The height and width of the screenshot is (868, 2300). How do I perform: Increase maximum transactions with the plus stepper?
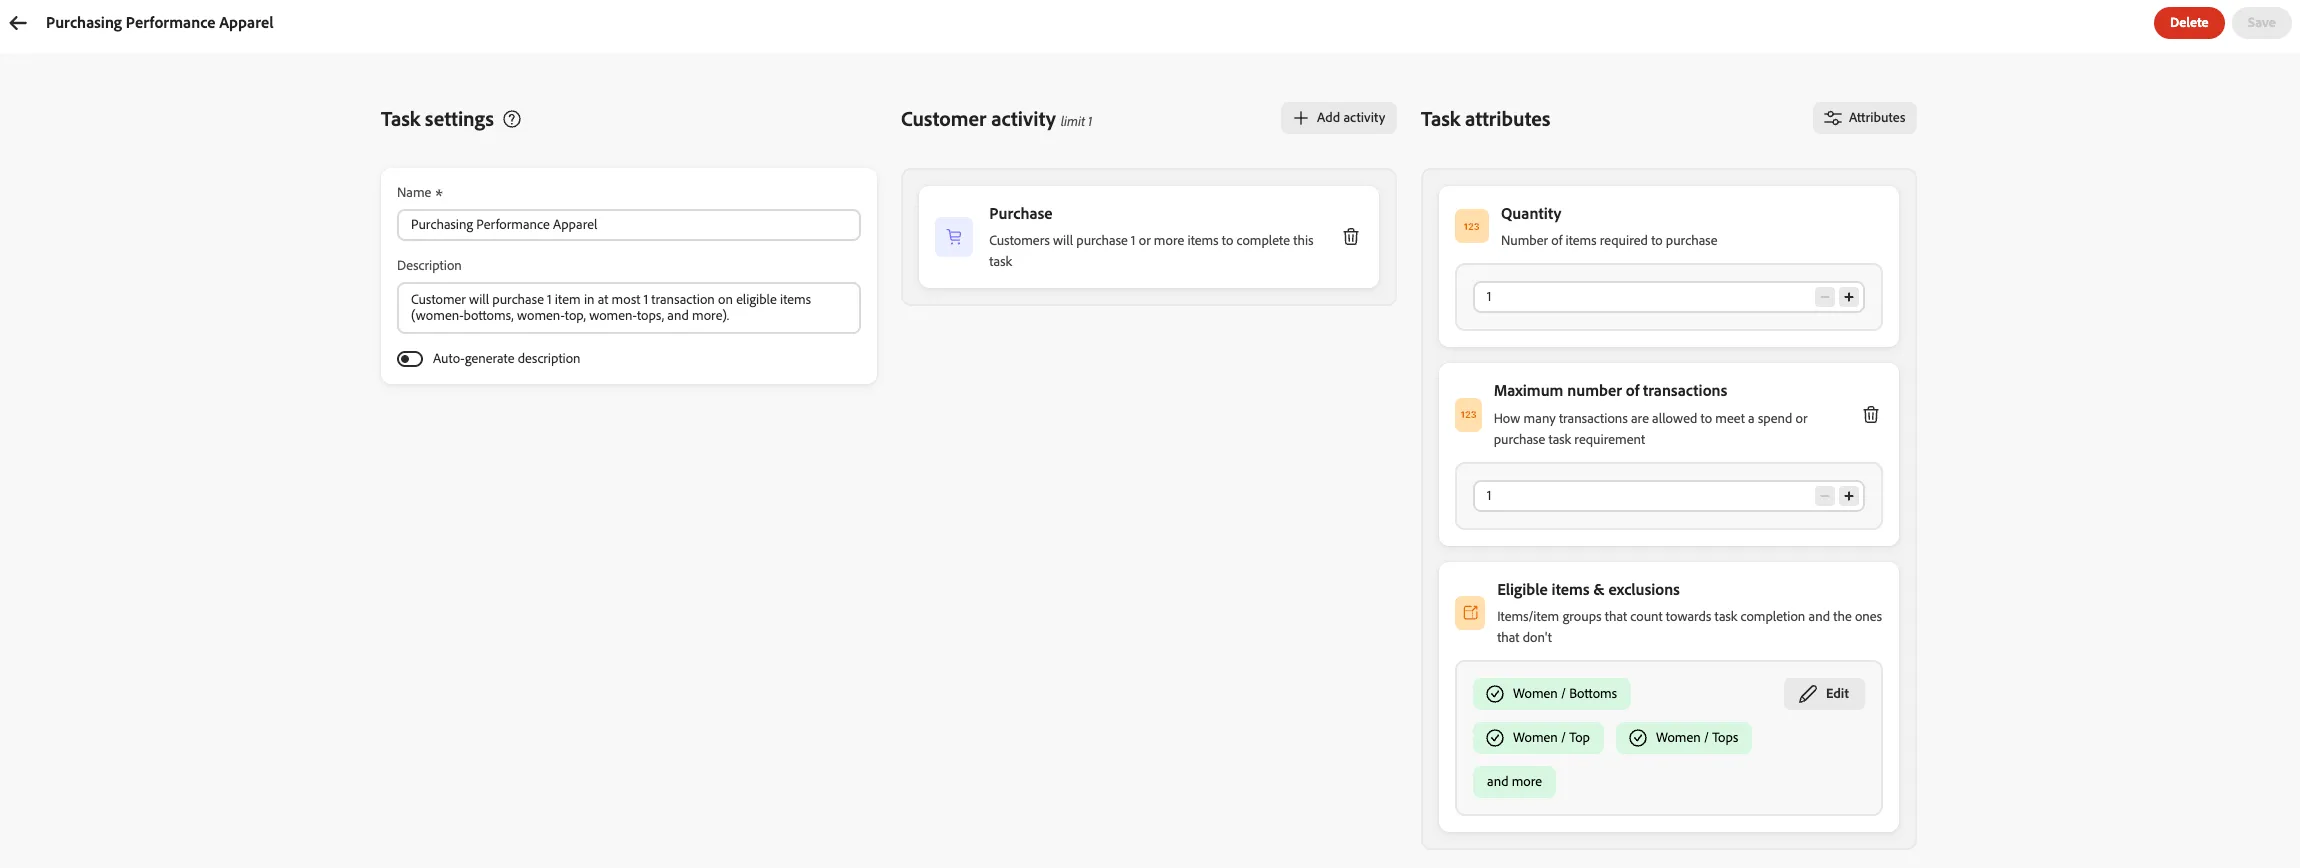[1849, 496]
